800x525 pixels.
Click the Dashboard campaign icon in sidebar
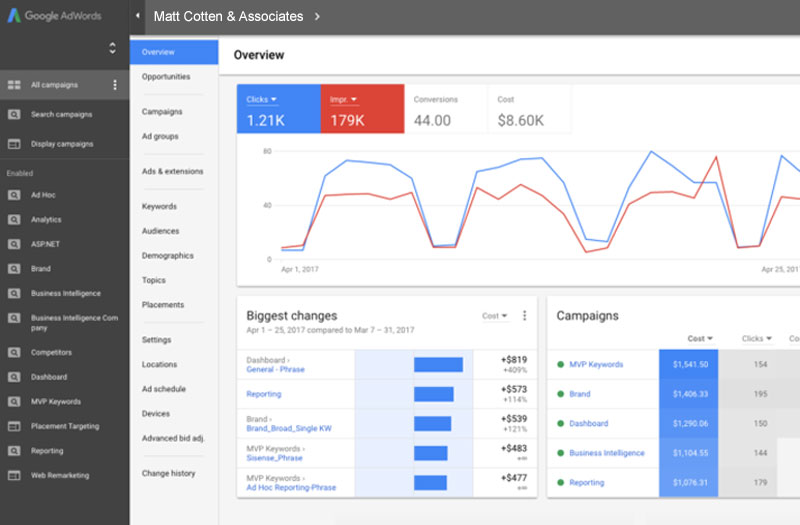coord(14,377)
